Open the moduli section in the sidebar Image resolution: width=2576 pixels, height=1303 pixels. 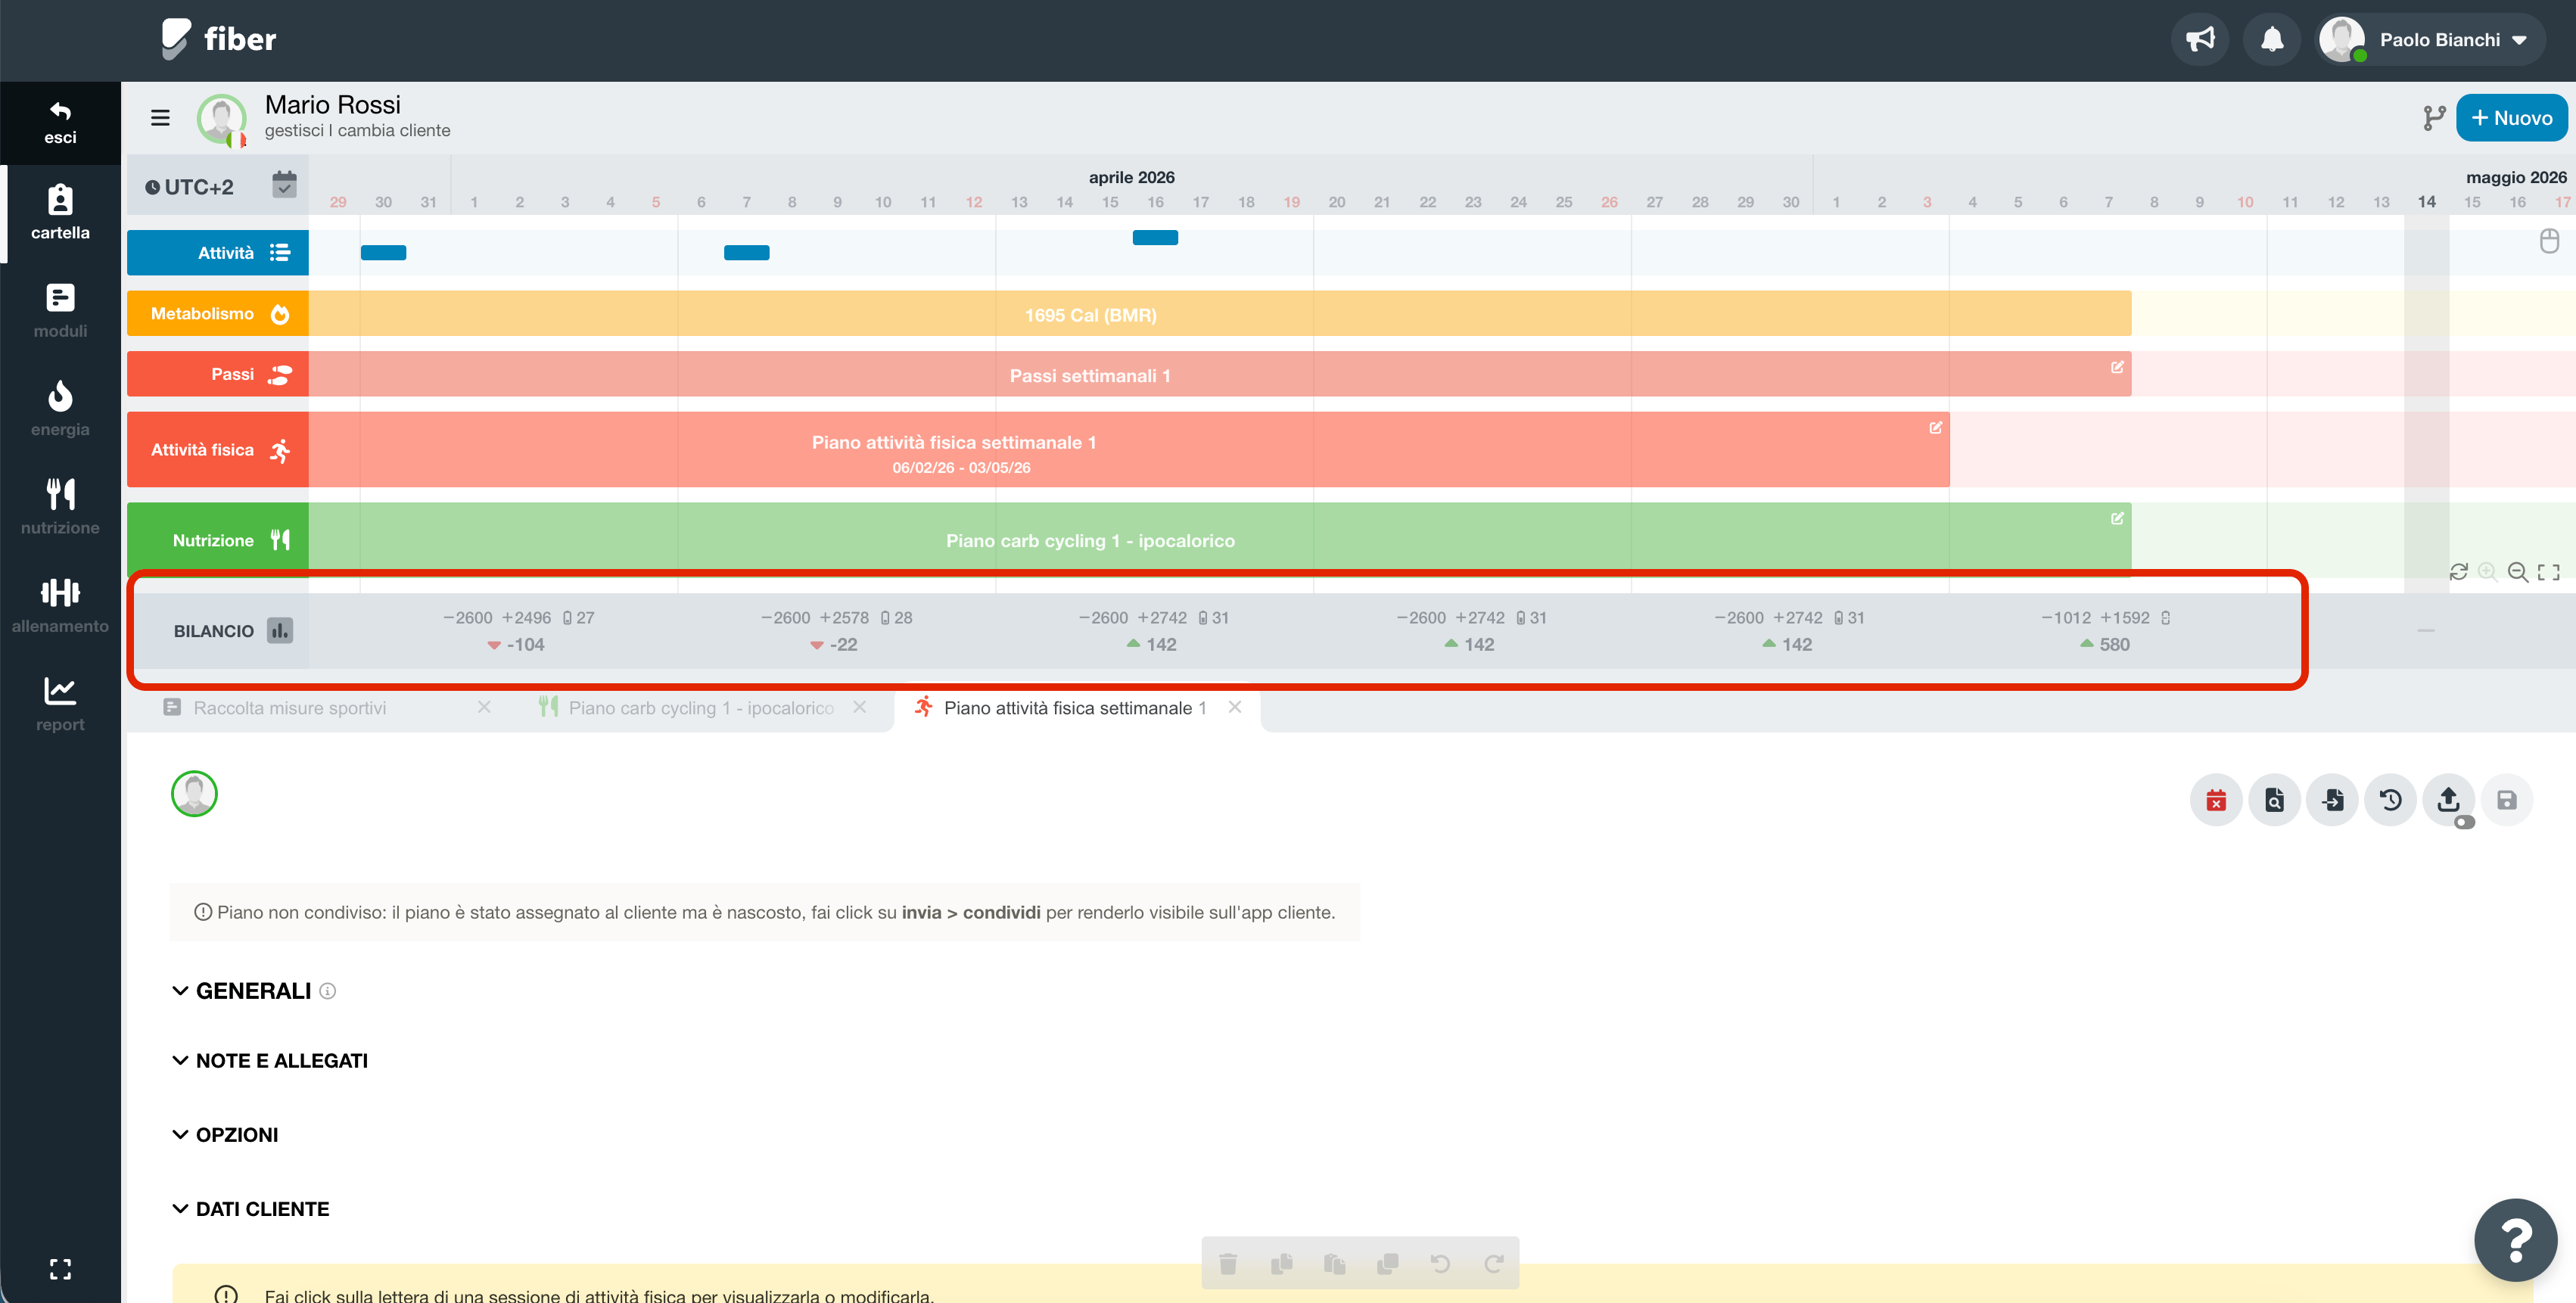click(60, 311)
